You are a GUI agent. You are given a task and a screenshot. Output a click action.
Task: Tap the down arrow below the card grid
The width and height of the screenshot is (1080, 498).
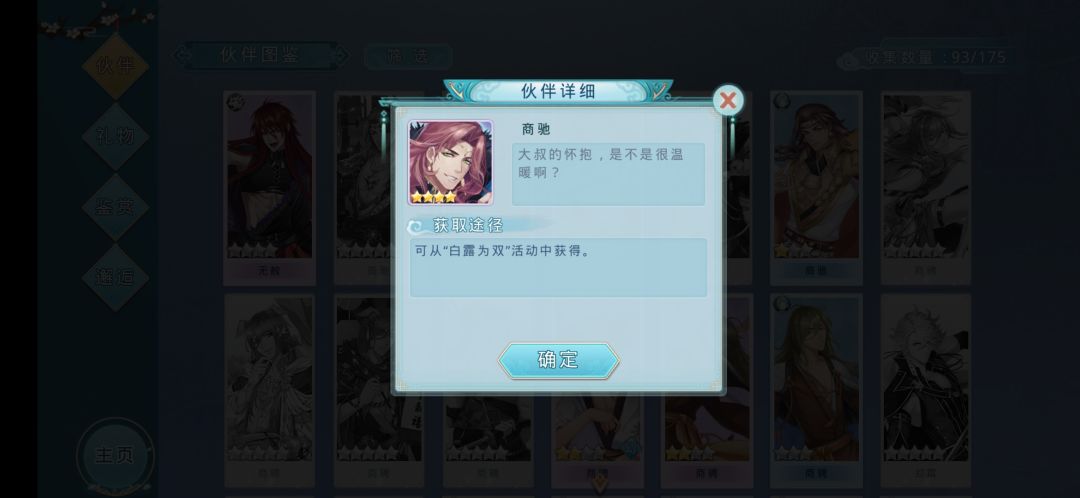[x=601, y=484]
